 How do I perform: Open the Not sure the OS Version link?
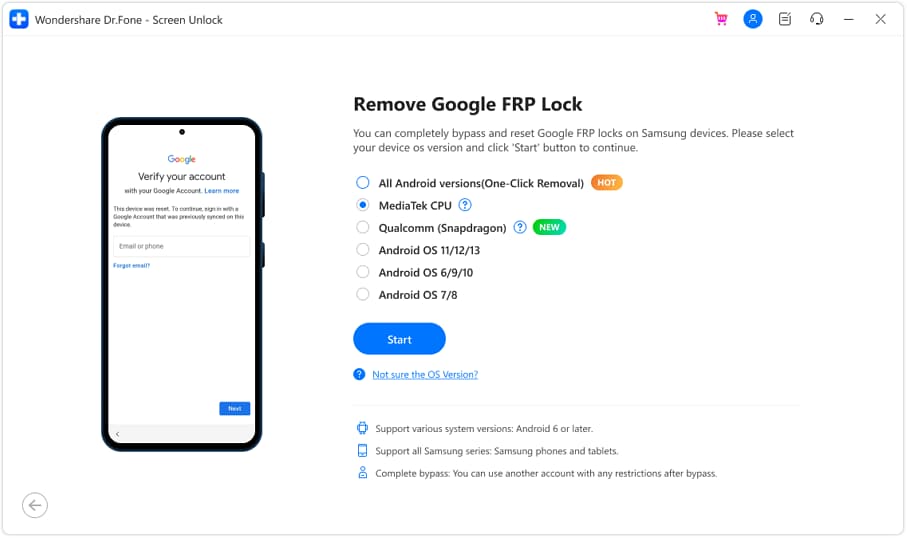point(425,374)
